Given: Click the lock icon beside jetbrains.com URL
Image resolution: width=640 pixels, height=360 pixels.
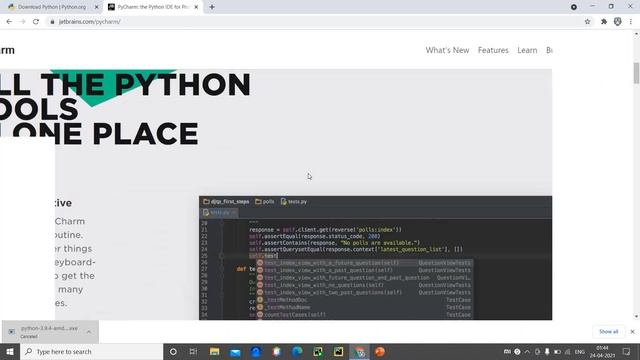Looking at the screenshot, I should coord(52,22).
